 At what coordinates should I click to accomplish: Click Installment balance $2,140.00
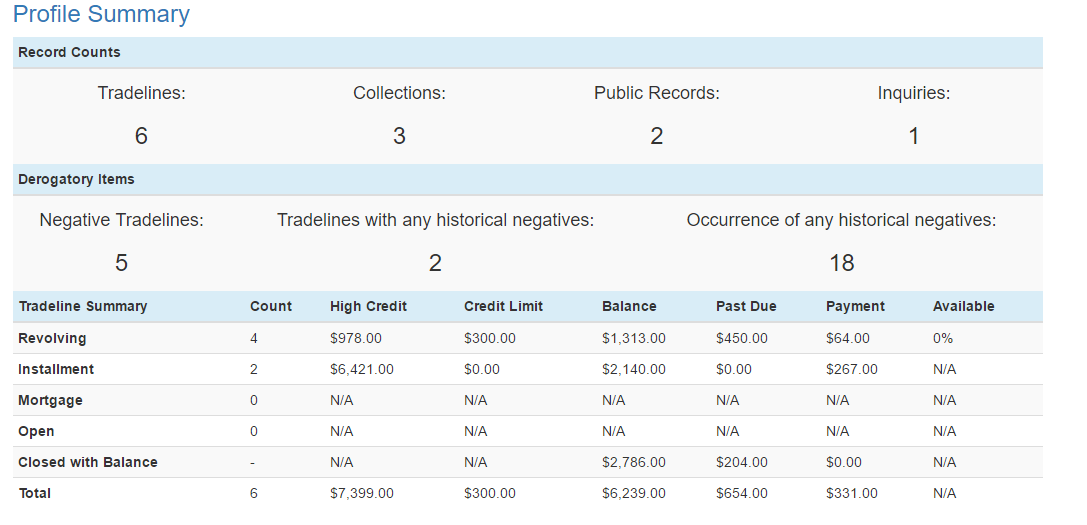coord(634,370)
